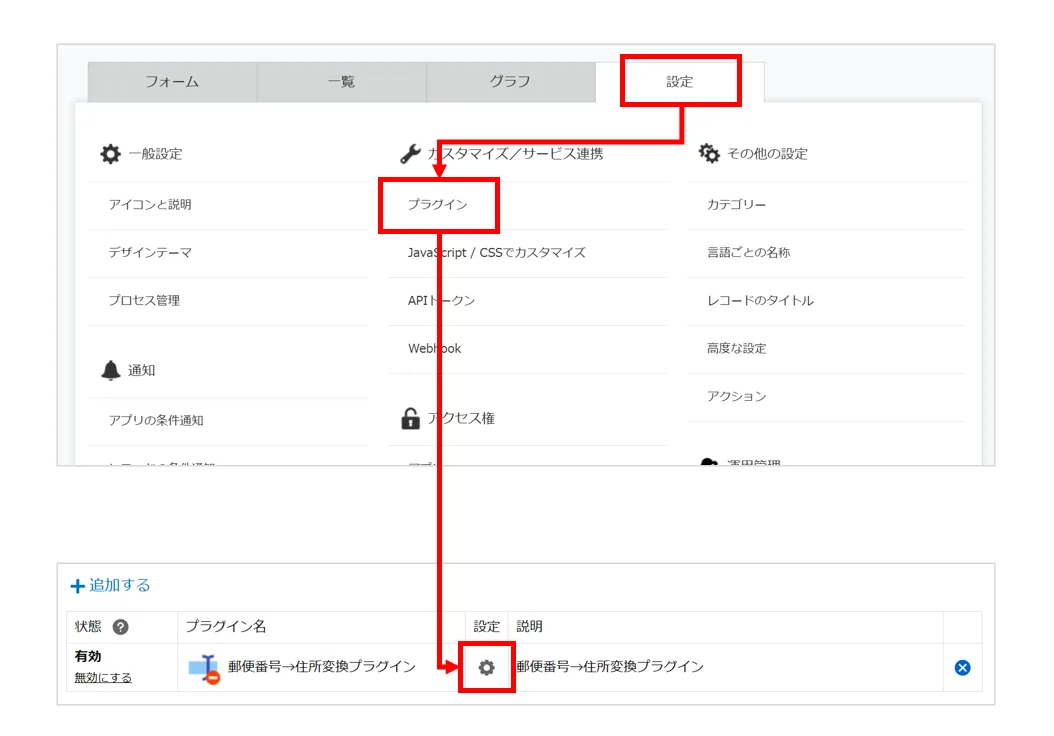Open the Webhook settings
1054x736 pixels.
click(x=435, y=348)
